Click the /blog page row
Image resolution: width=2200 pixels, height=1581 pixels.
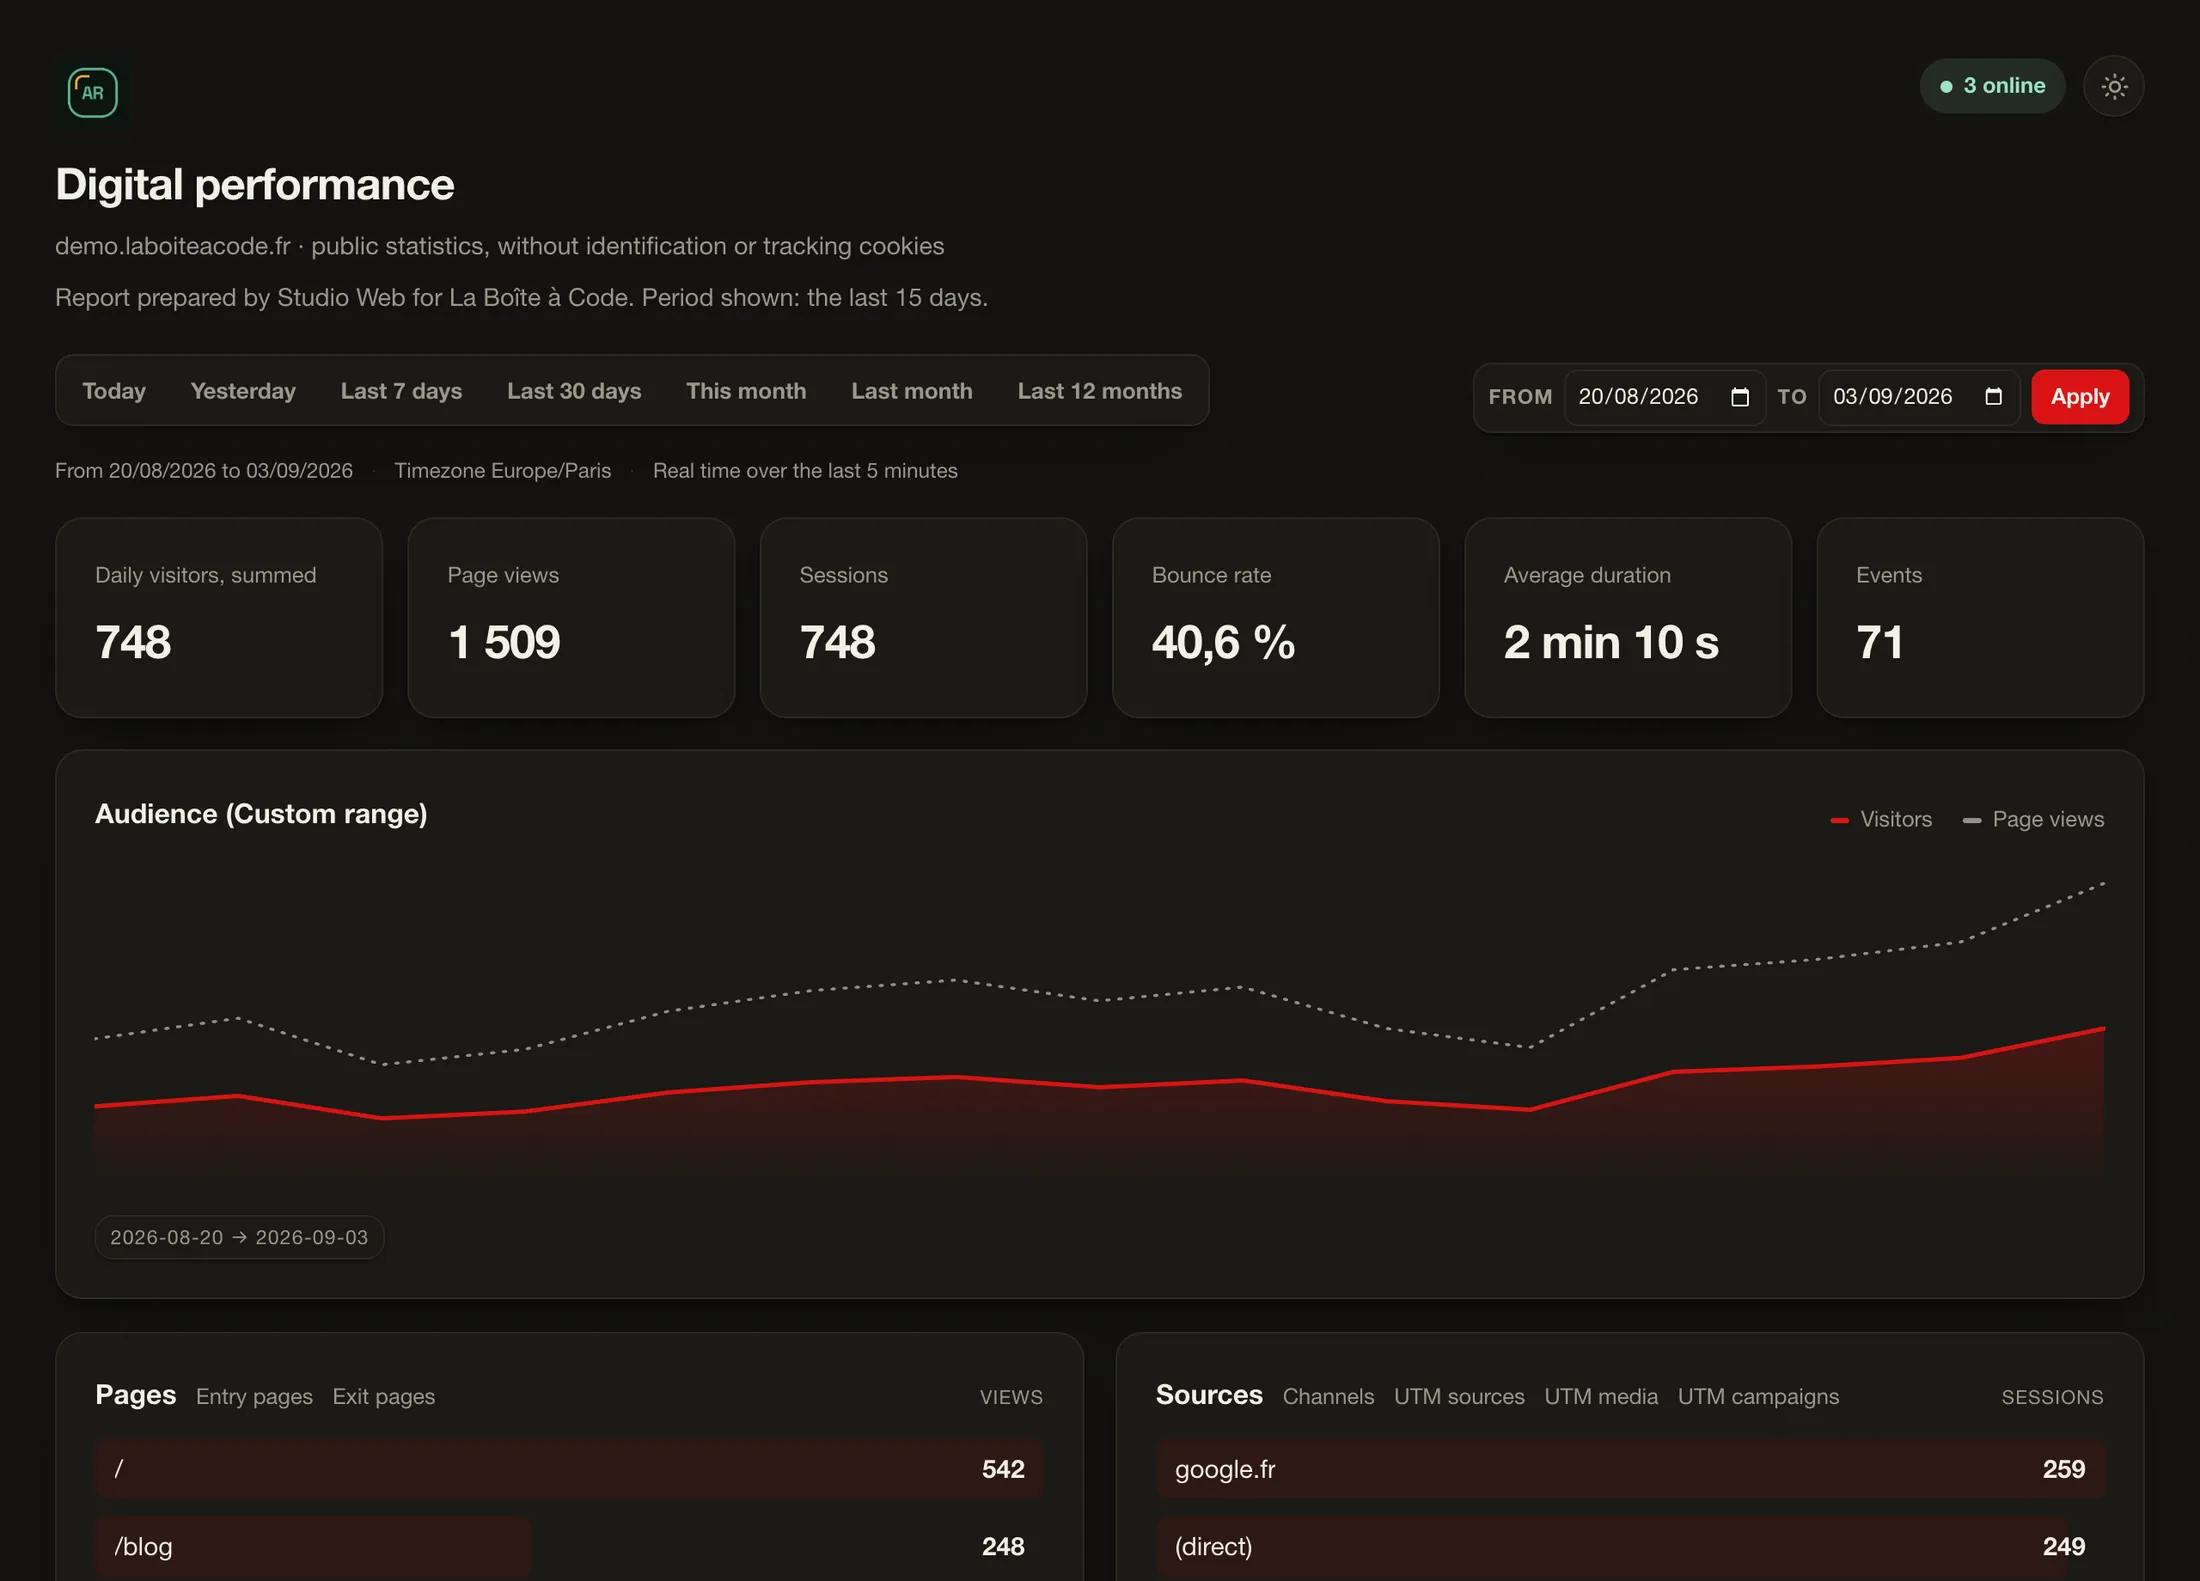(x=569, y=1546)
